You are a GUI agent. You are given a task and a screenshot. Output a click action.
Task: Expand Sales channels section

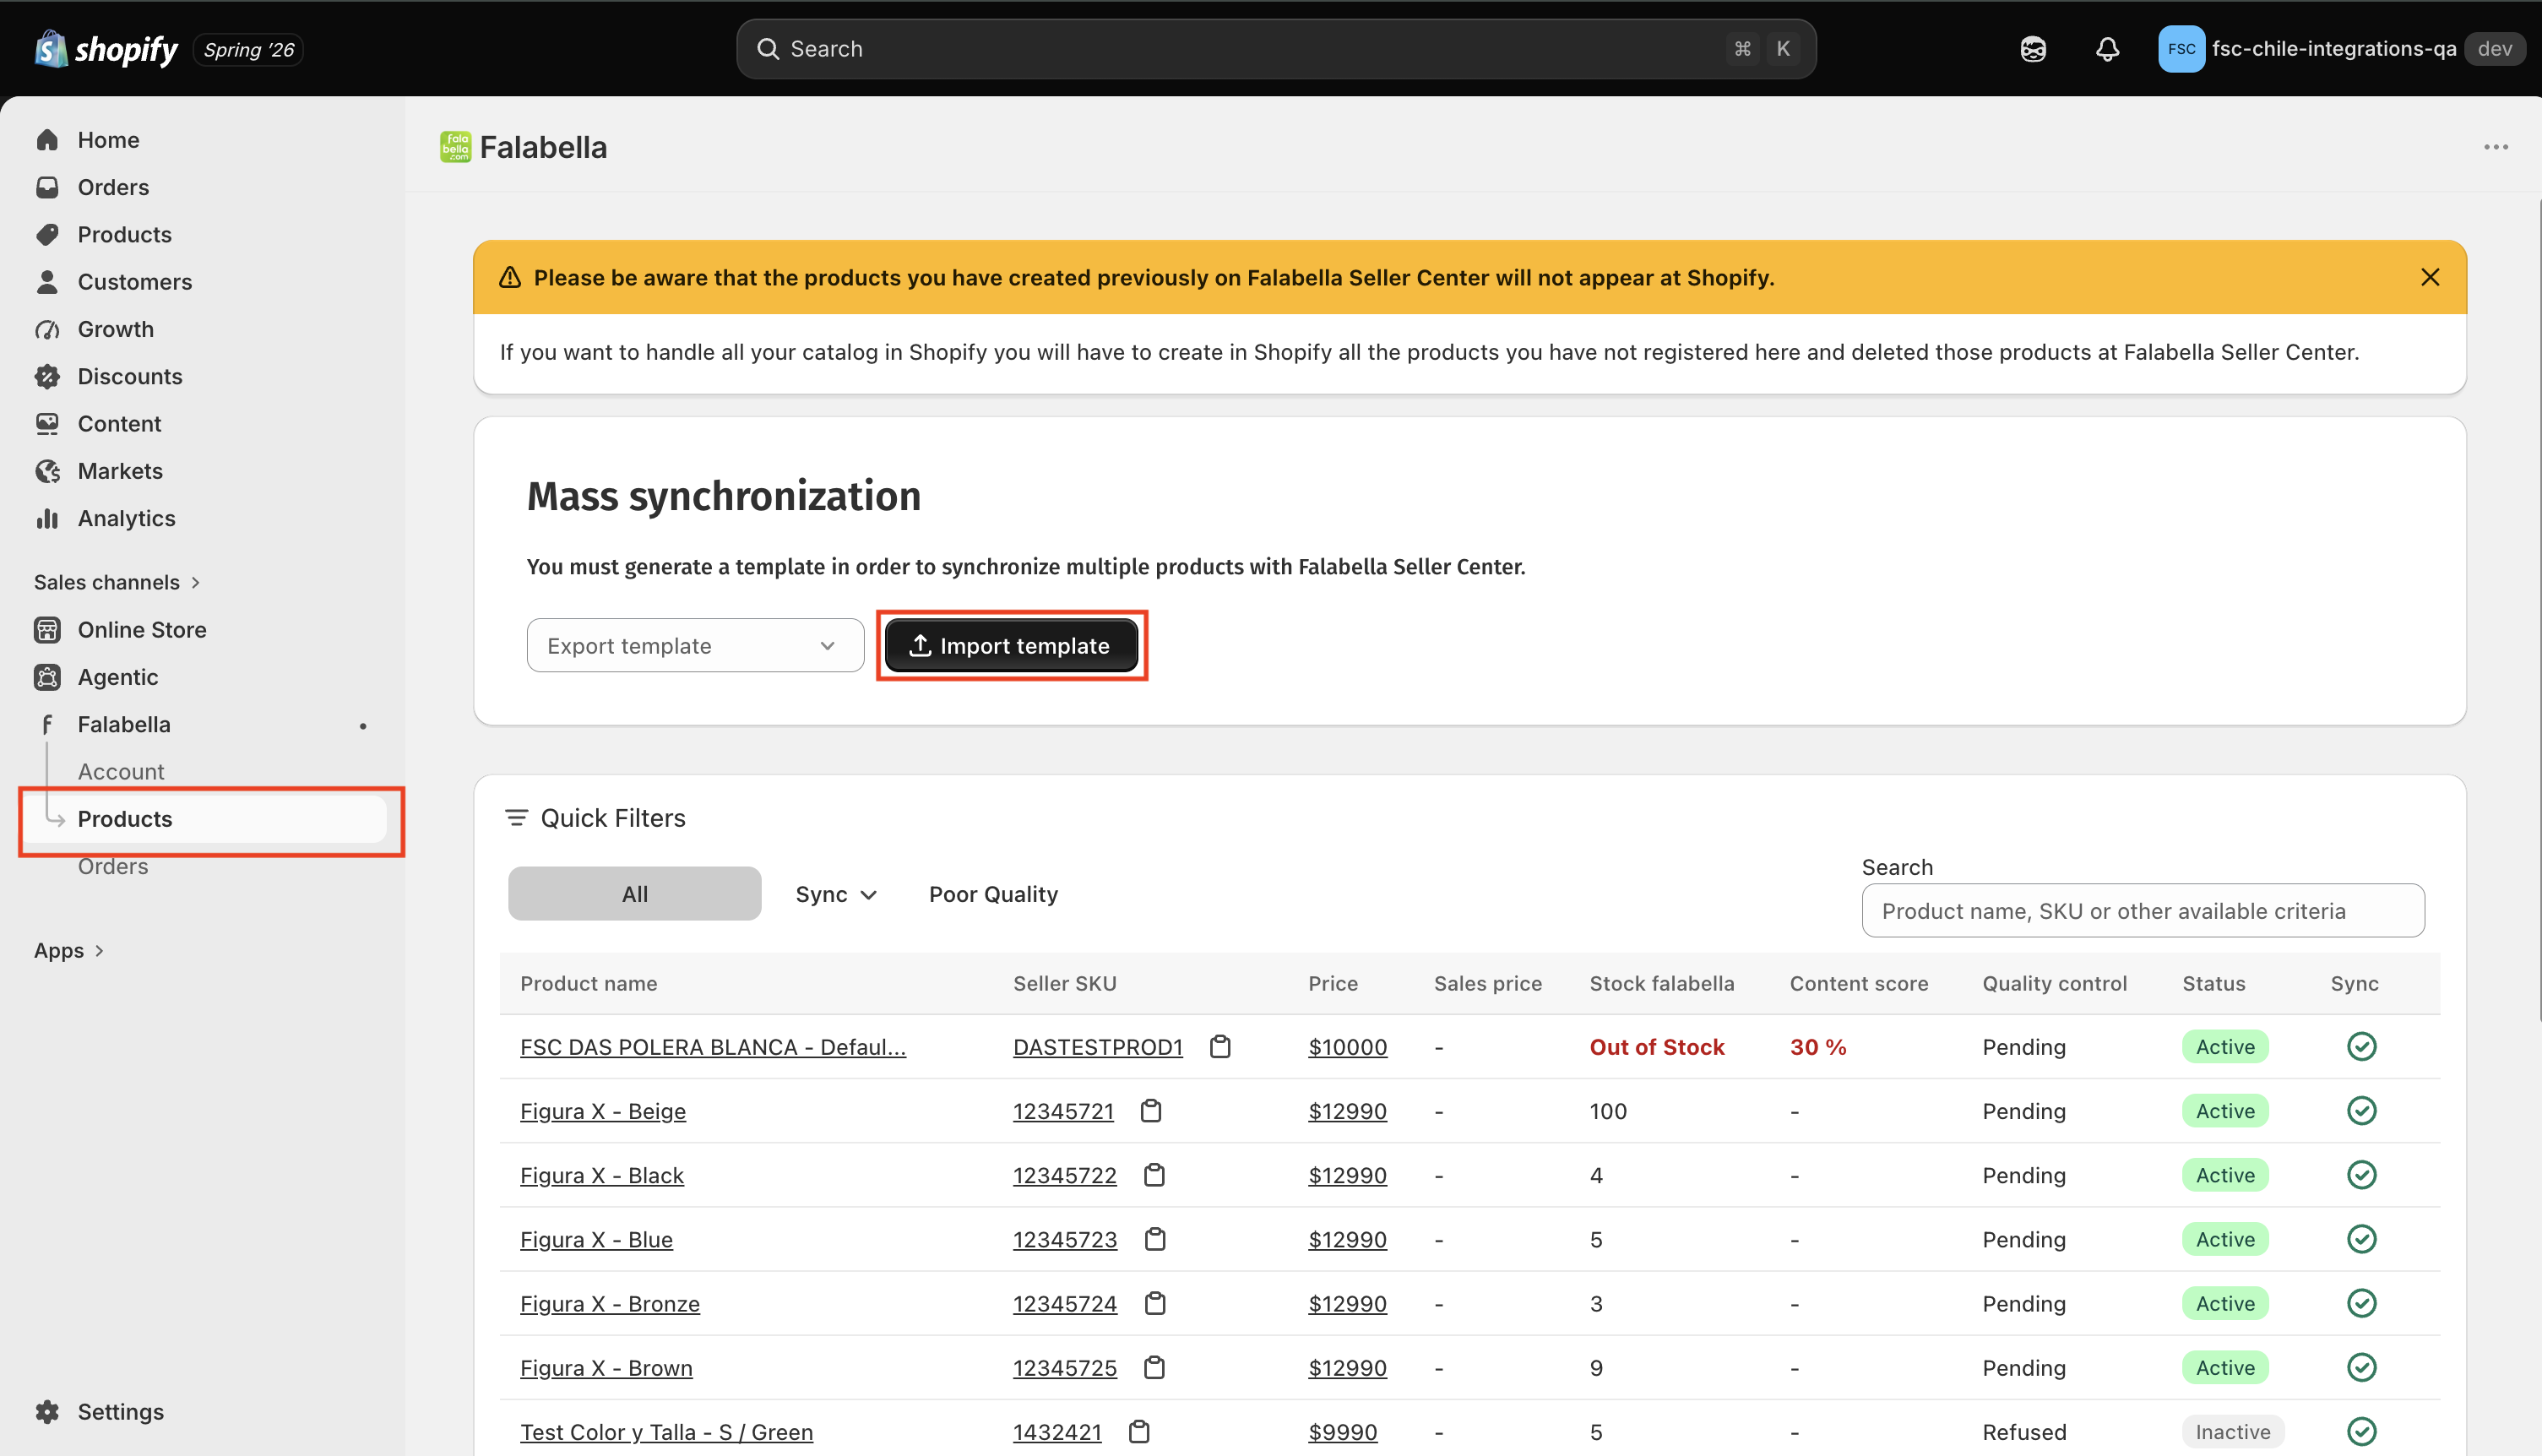point(117,582)
